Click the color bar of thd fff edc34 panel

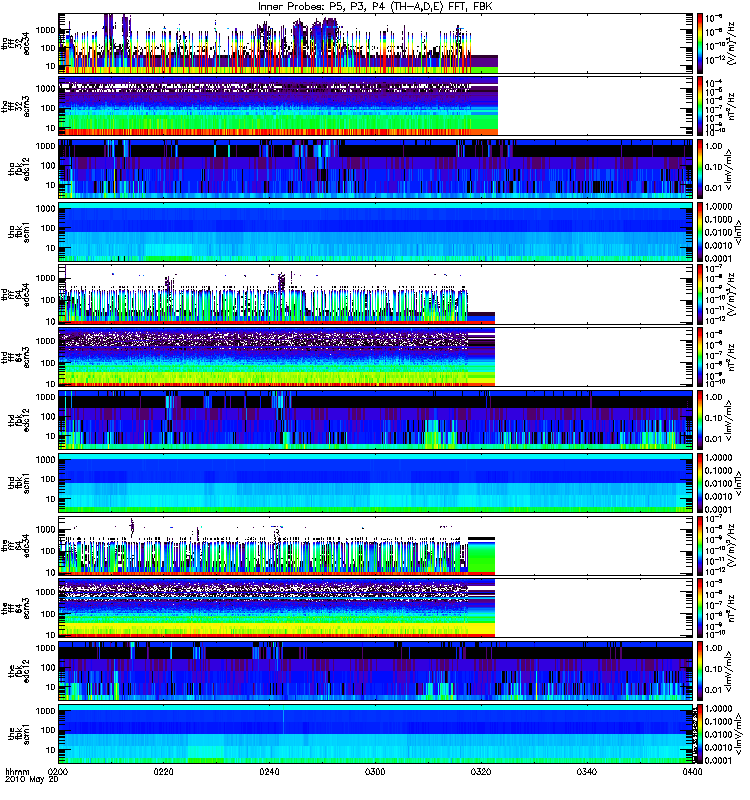(700, 294)
